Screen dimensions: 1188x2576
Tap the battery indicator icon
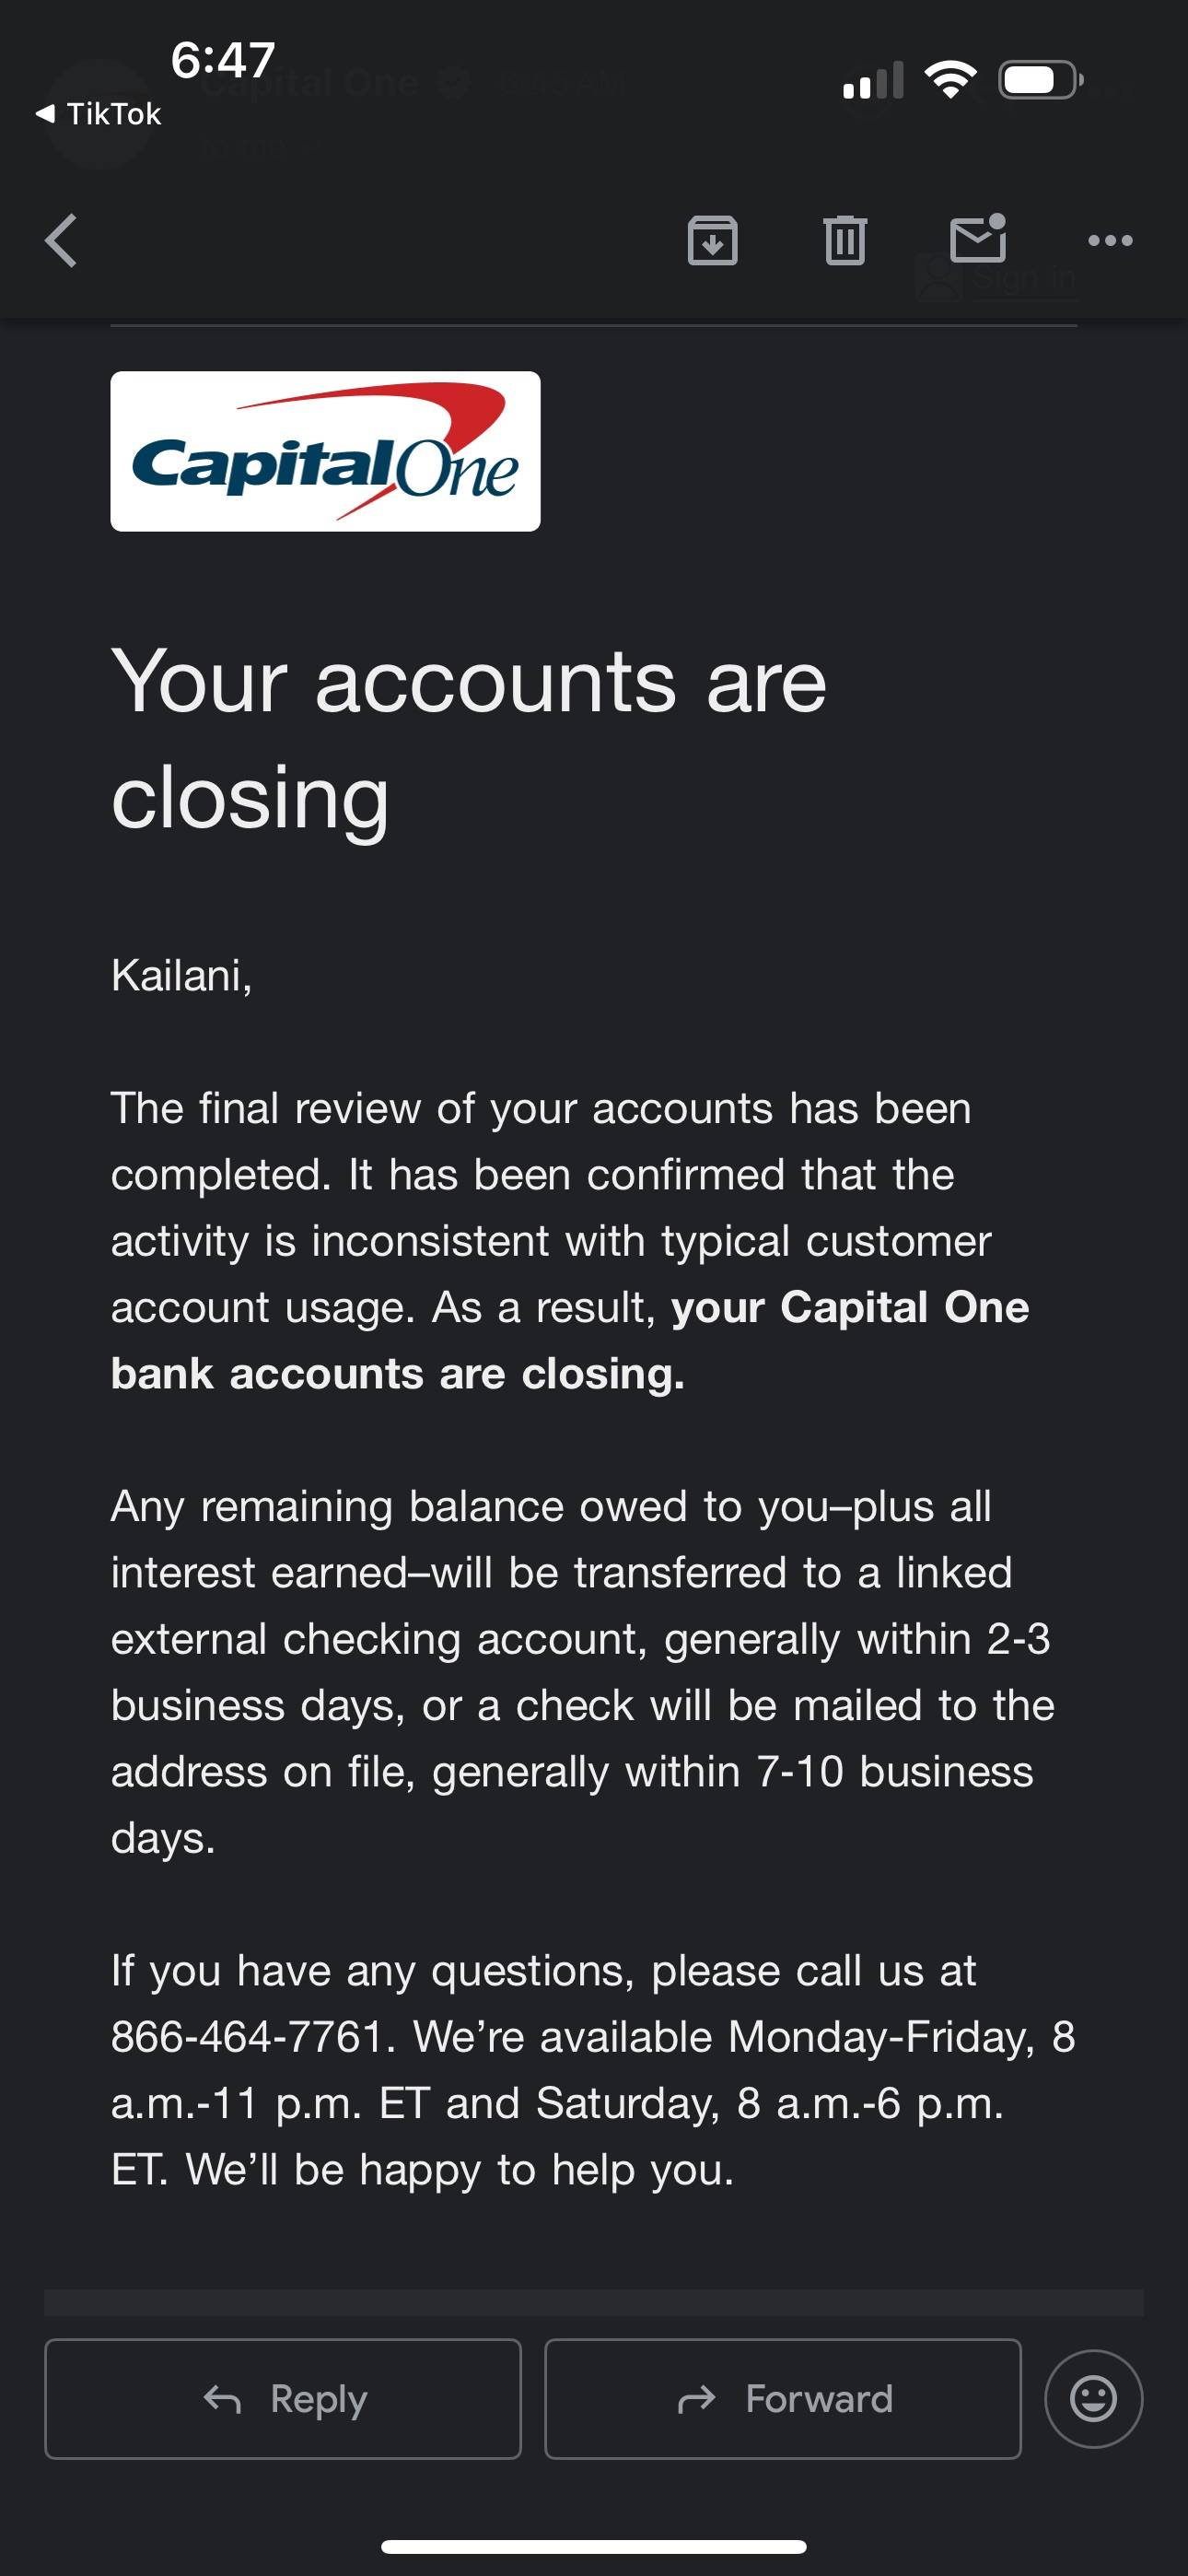pyautogui.click(x=1041, y=80)
